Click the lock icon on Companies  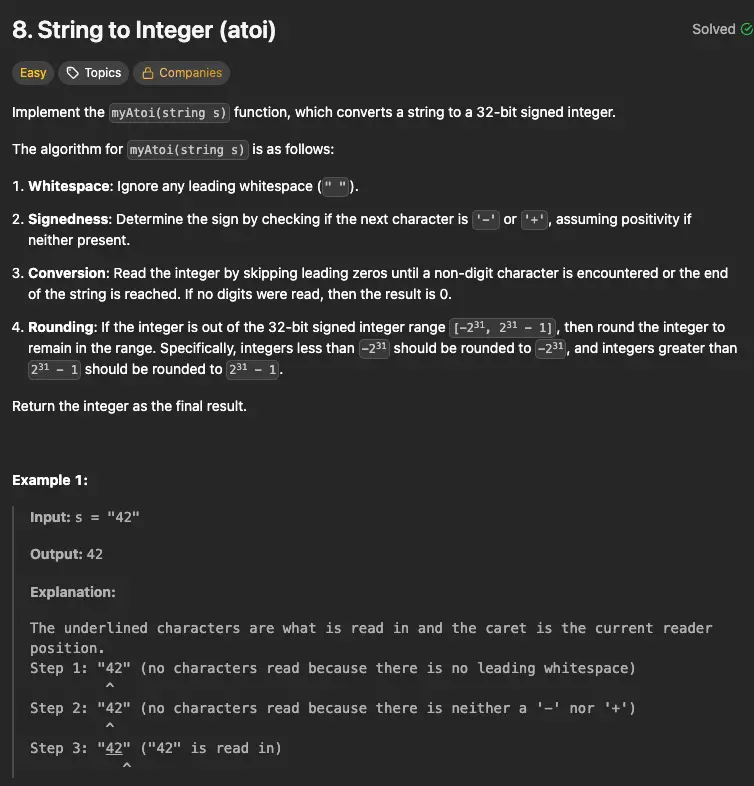tap(148, 73)
